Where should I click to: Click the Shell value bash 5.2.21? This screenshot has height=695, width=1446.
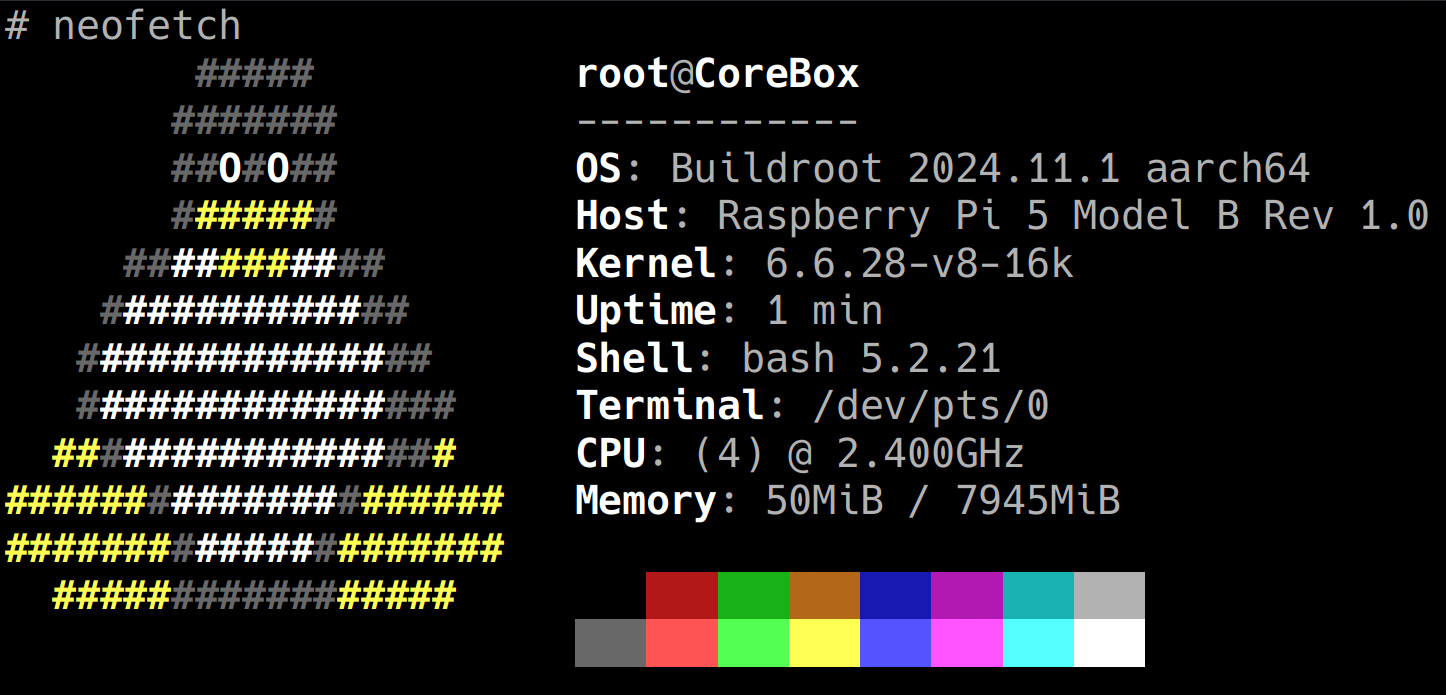pos(871,359)
